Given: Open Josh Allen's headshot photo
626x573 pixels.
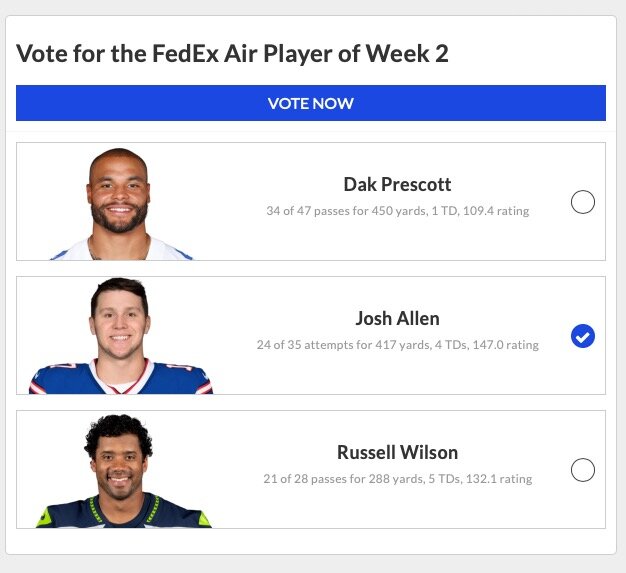Looking at the screenshot, I should tap(121, 336).
